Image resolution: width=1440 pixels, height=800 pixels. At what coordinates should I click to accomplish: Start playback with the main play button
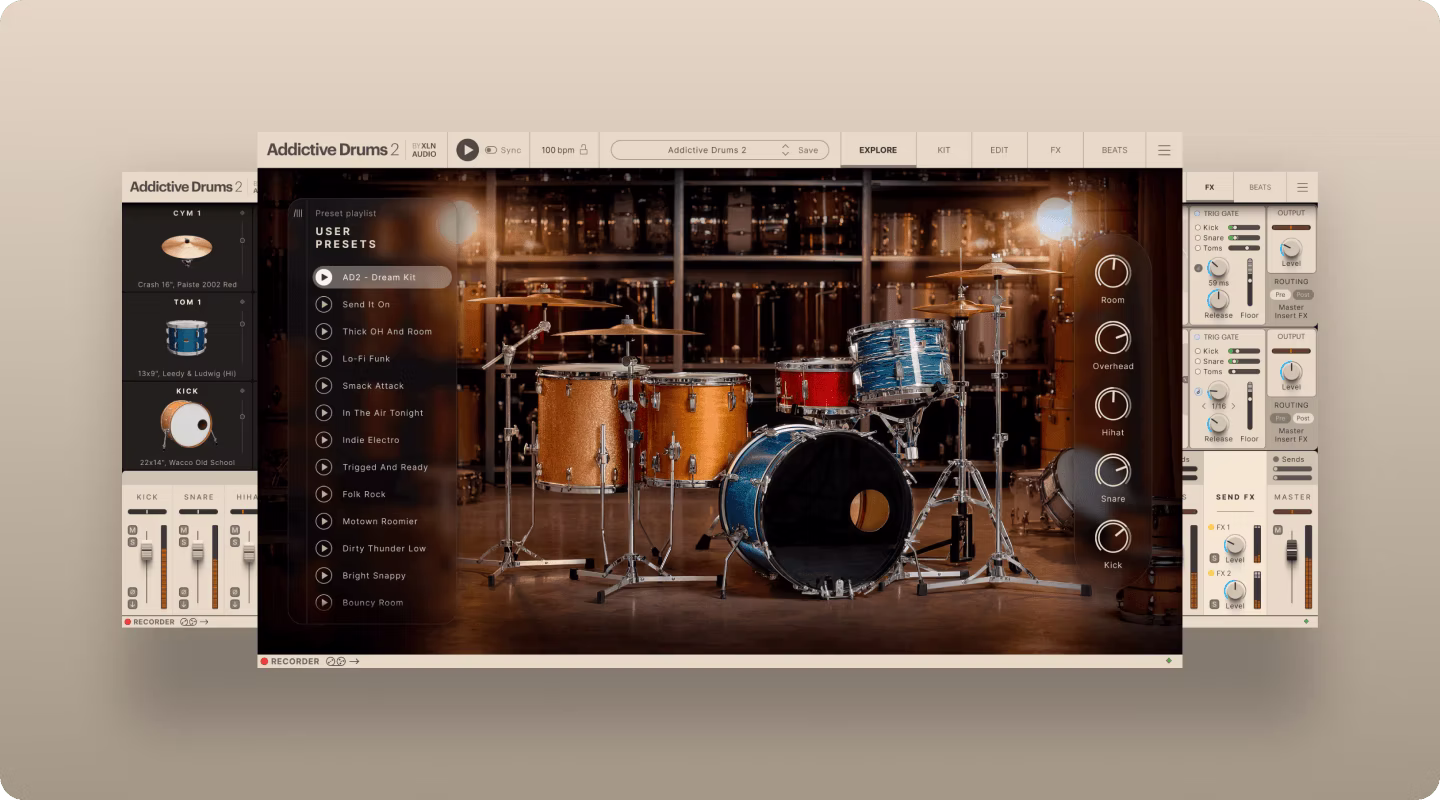467,150
